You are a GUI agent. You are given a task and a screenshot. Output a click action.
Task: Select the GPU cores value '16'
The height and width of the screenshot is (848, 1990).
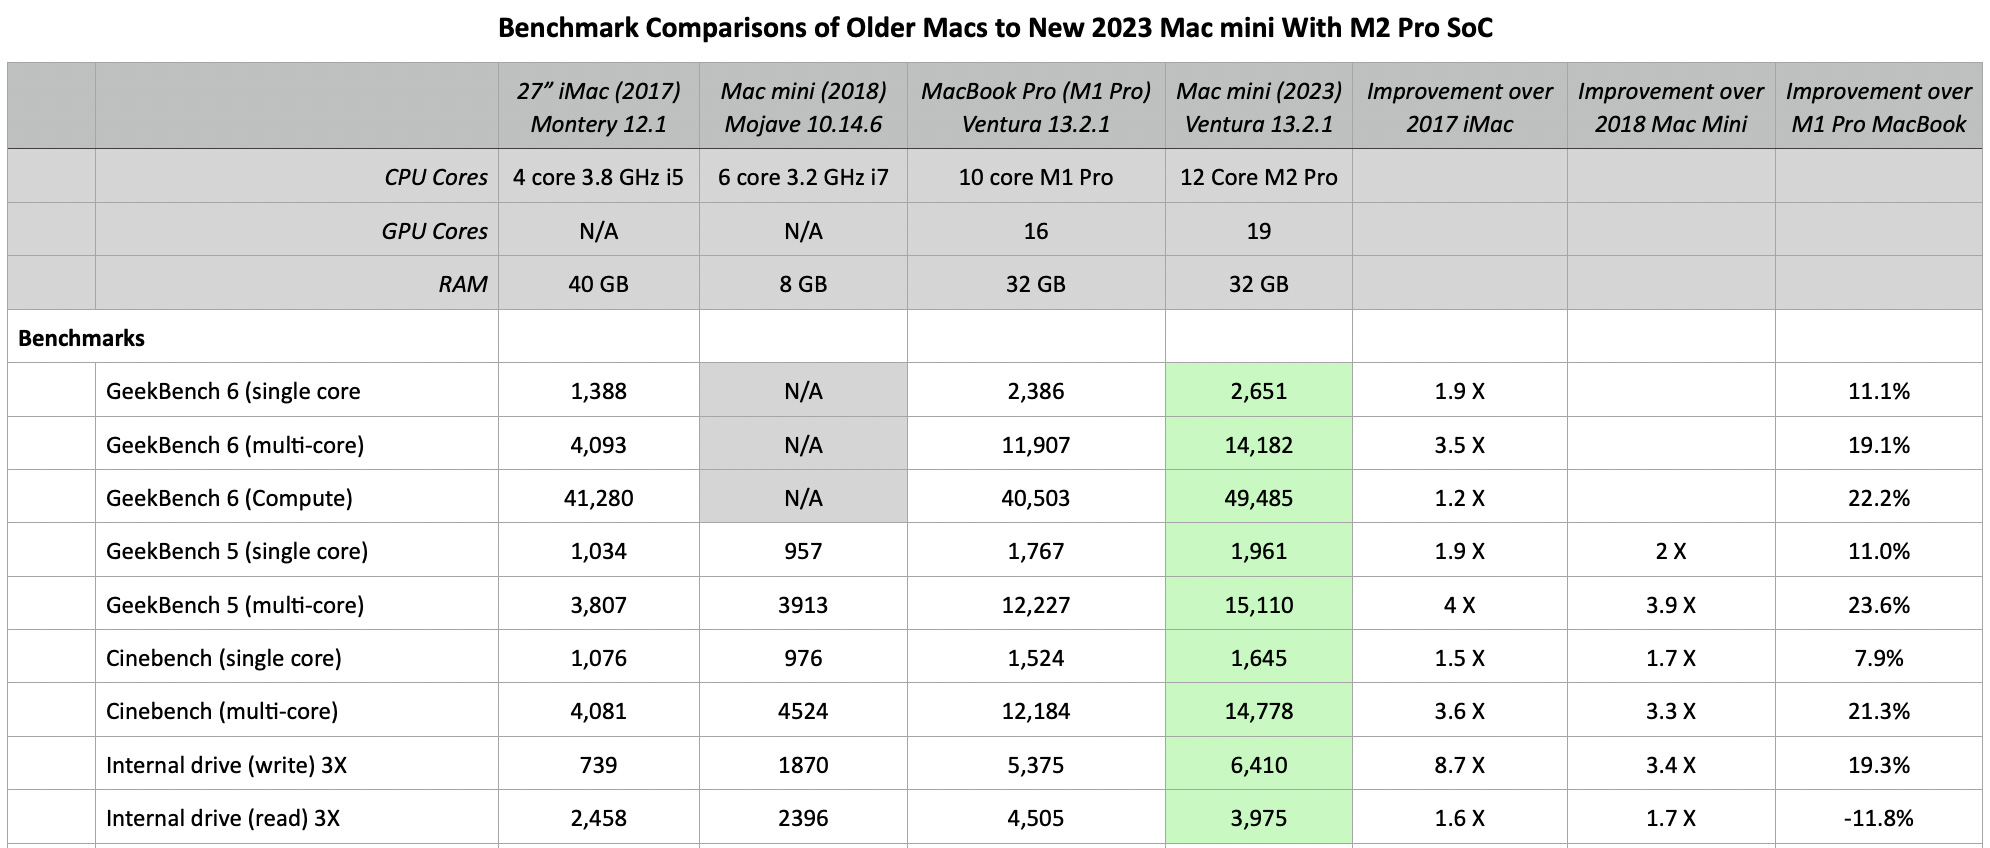pos(1036,231)
